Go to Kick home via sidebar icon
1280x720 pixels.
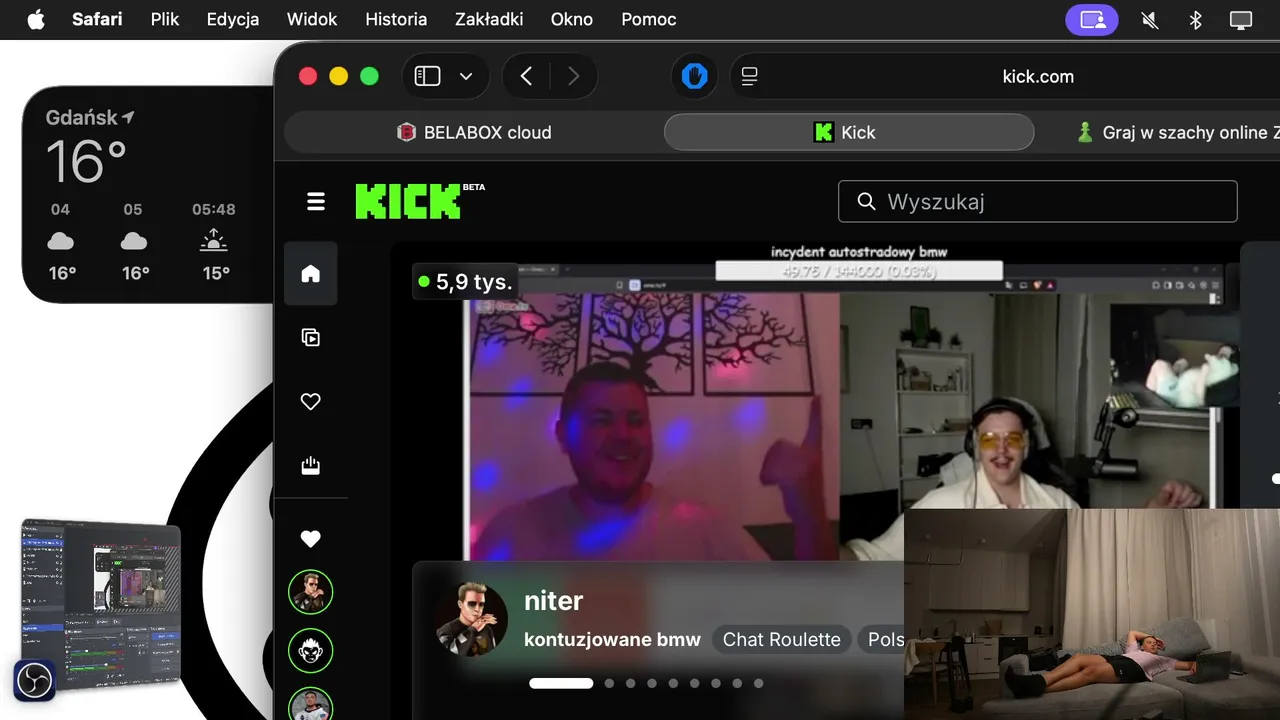click(x=311, y=273)
